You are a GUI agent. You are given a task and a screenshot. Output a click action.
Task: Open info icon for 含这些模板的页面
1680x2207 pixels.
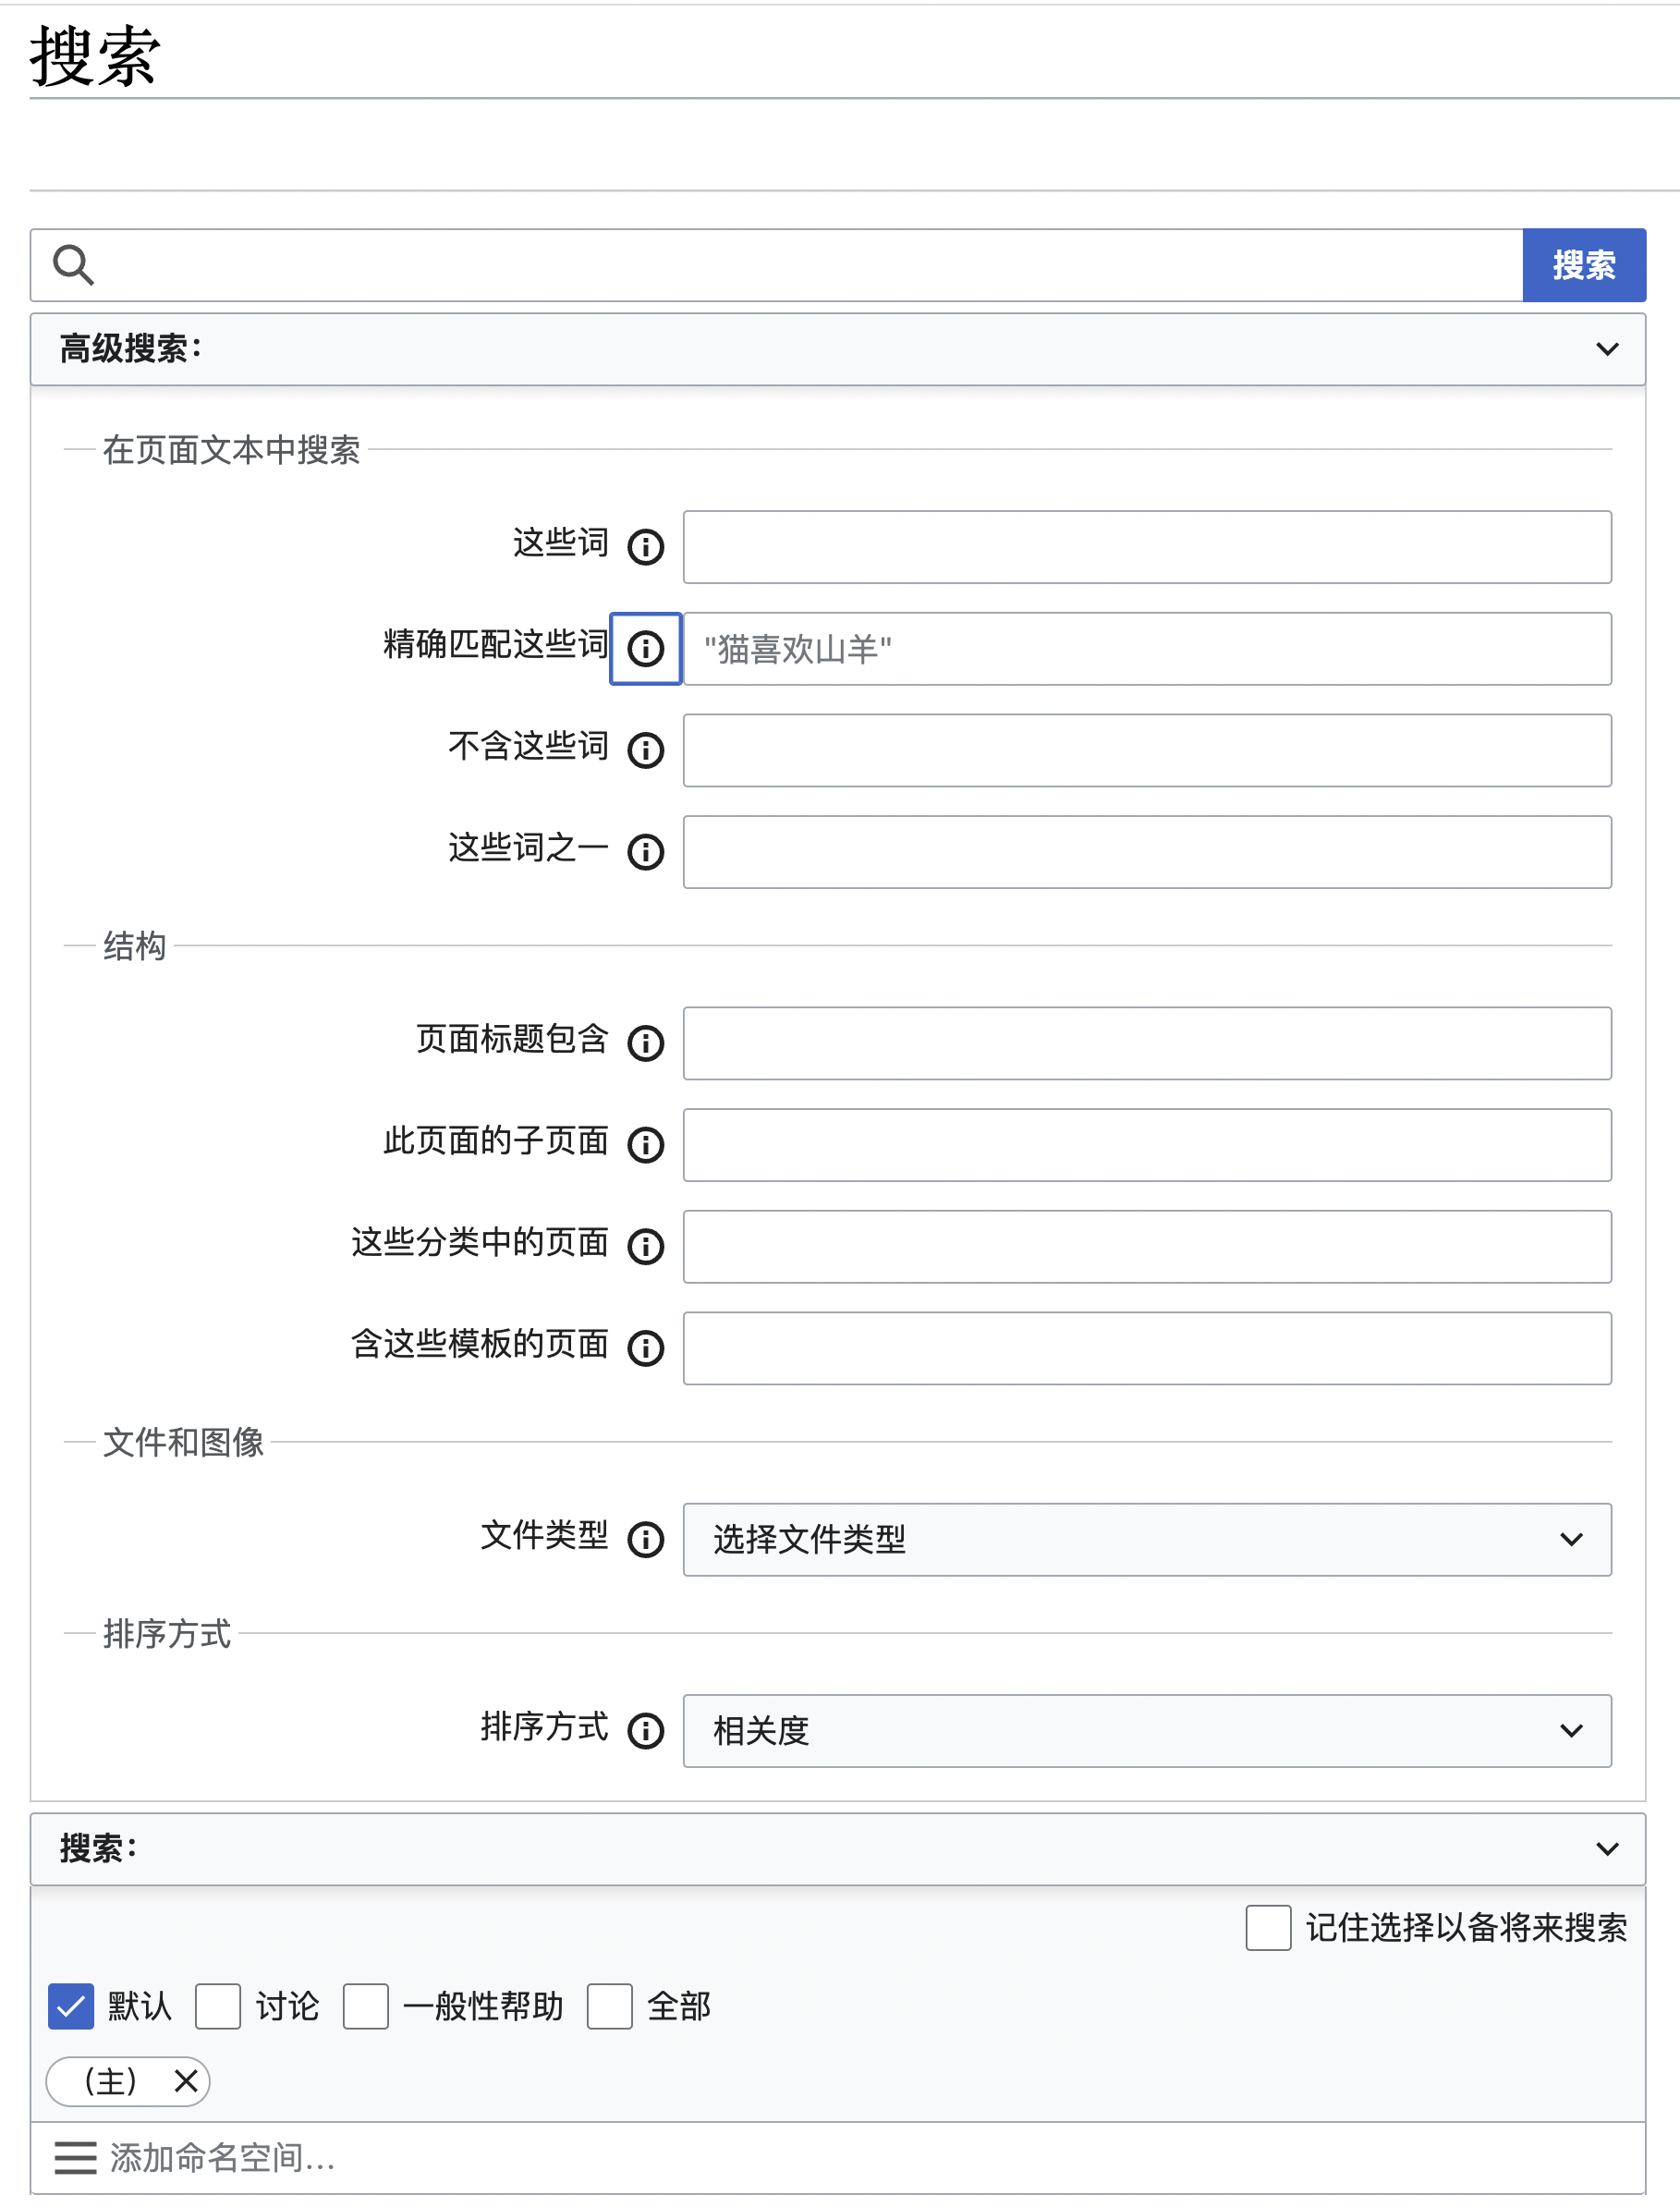[646, 1348]
